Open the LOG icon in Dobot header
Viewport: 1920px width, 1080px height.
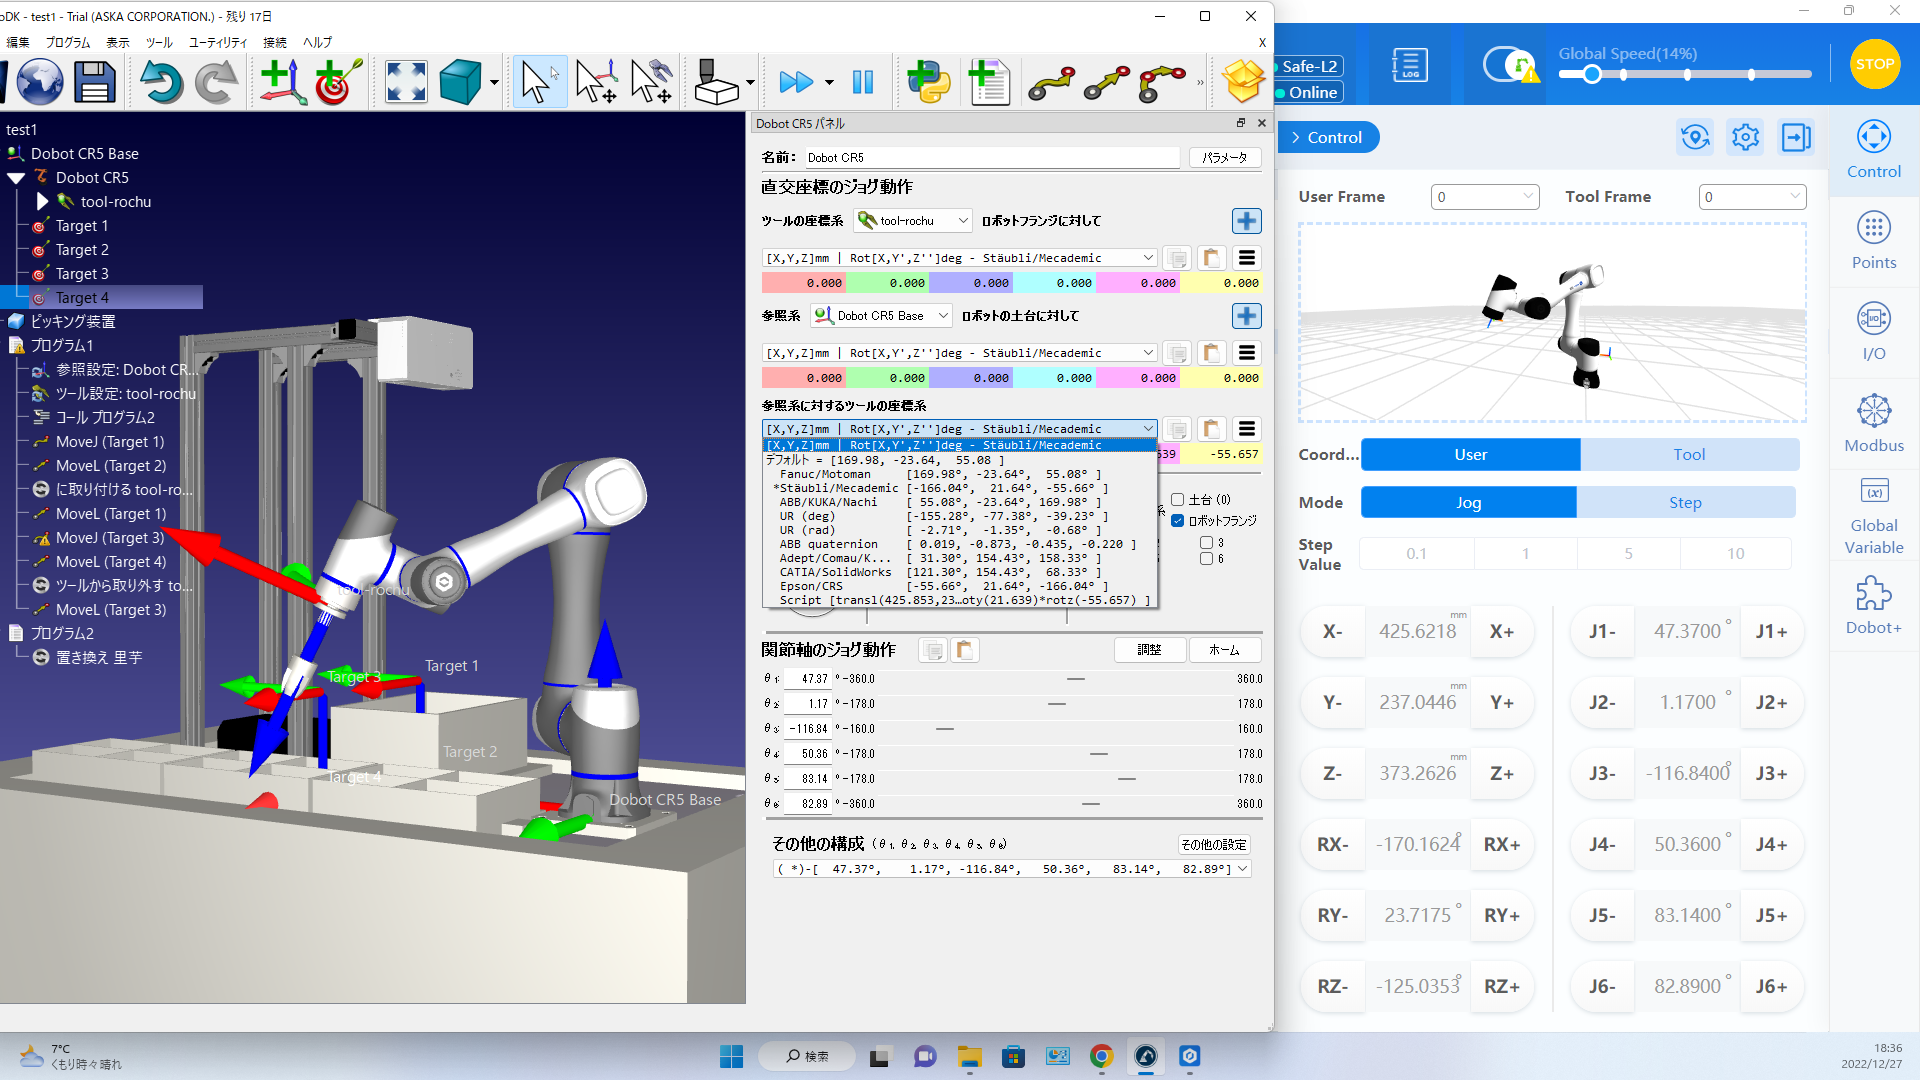(1409, 65)
